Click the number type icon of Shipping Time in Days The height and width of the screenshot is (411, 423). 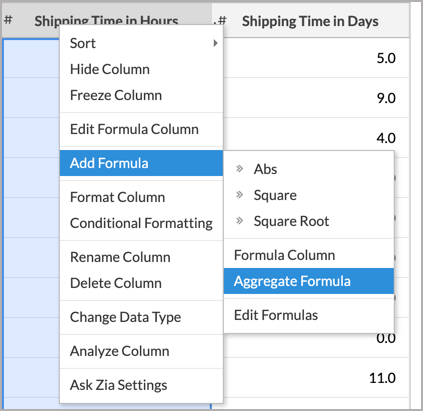click(221, 21)
